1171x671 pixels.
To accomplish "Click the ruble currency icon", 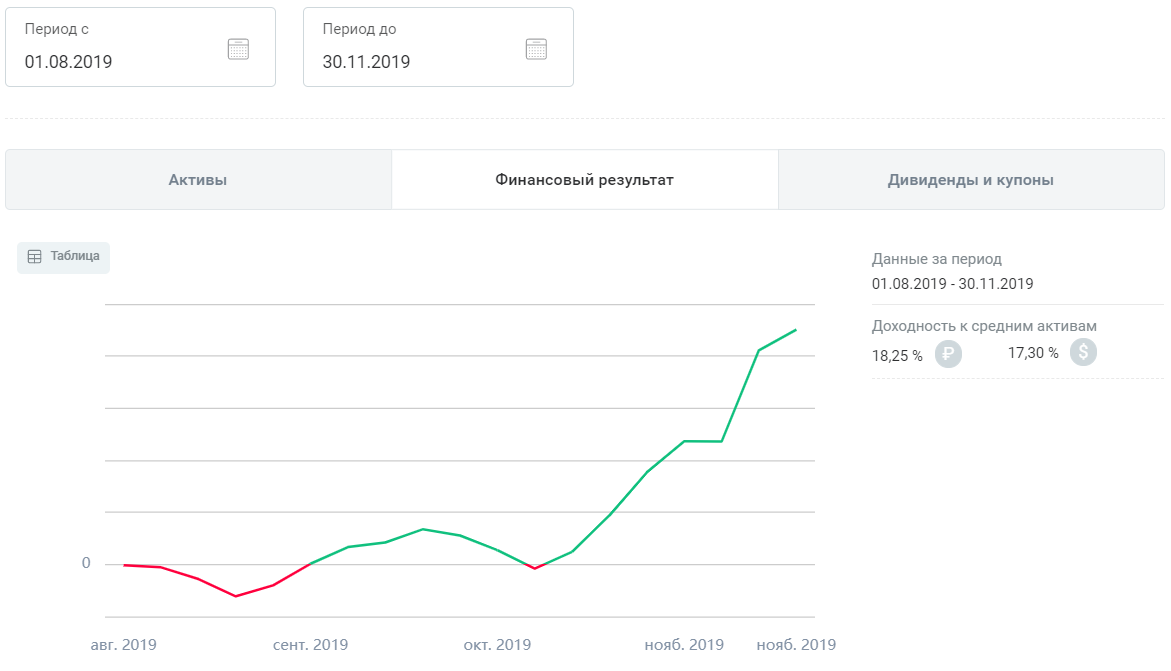I will [x=948, y=354].
